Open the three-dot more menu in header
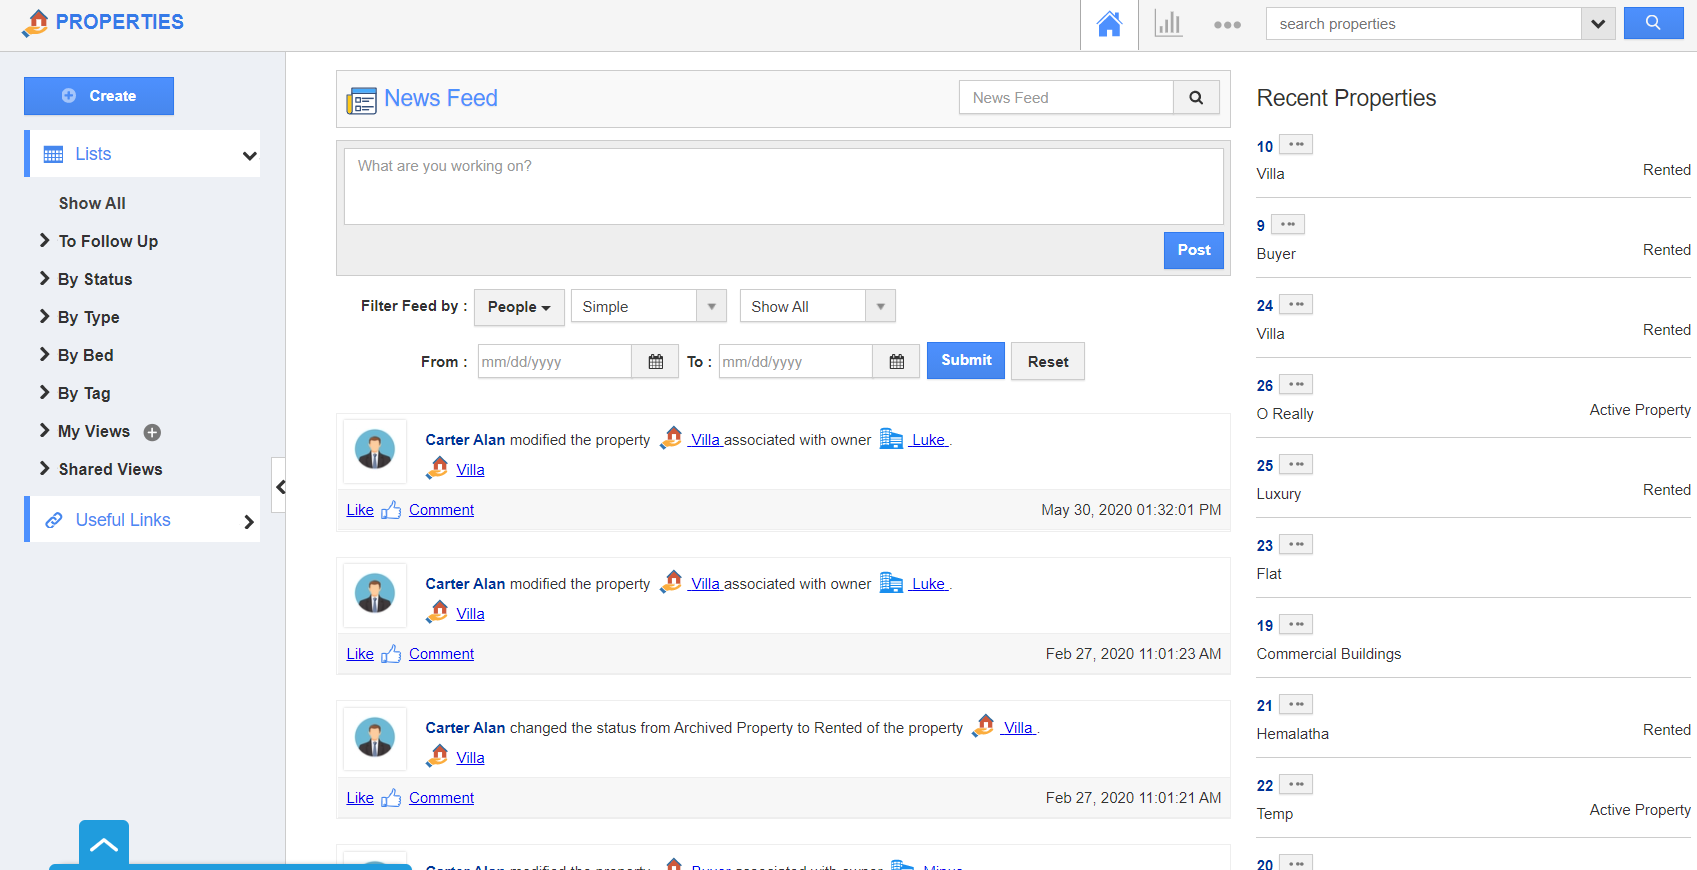Viewport: 1697px width, 870px height. click(1227, 25)
